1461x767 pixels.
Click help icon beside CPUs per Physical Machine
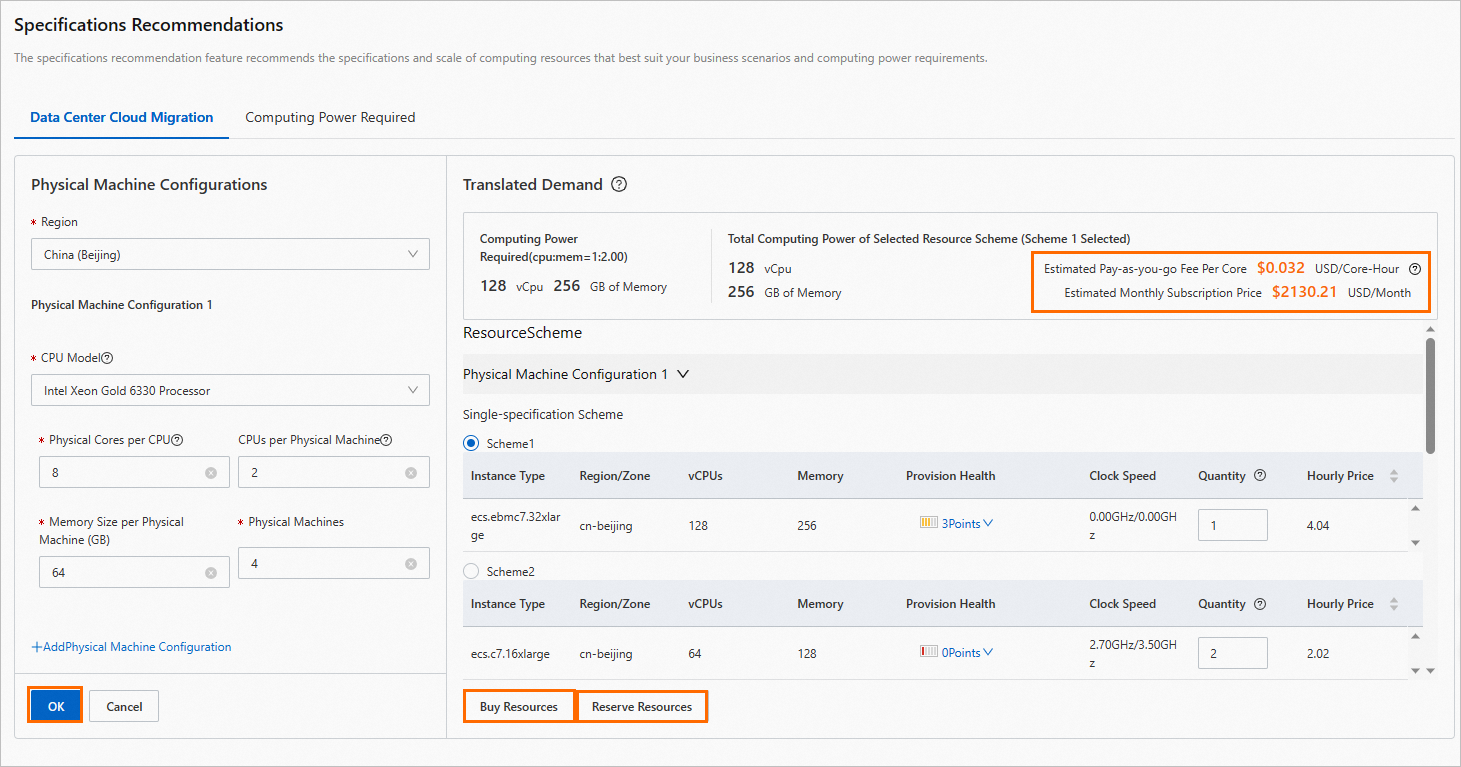point(386,440)
